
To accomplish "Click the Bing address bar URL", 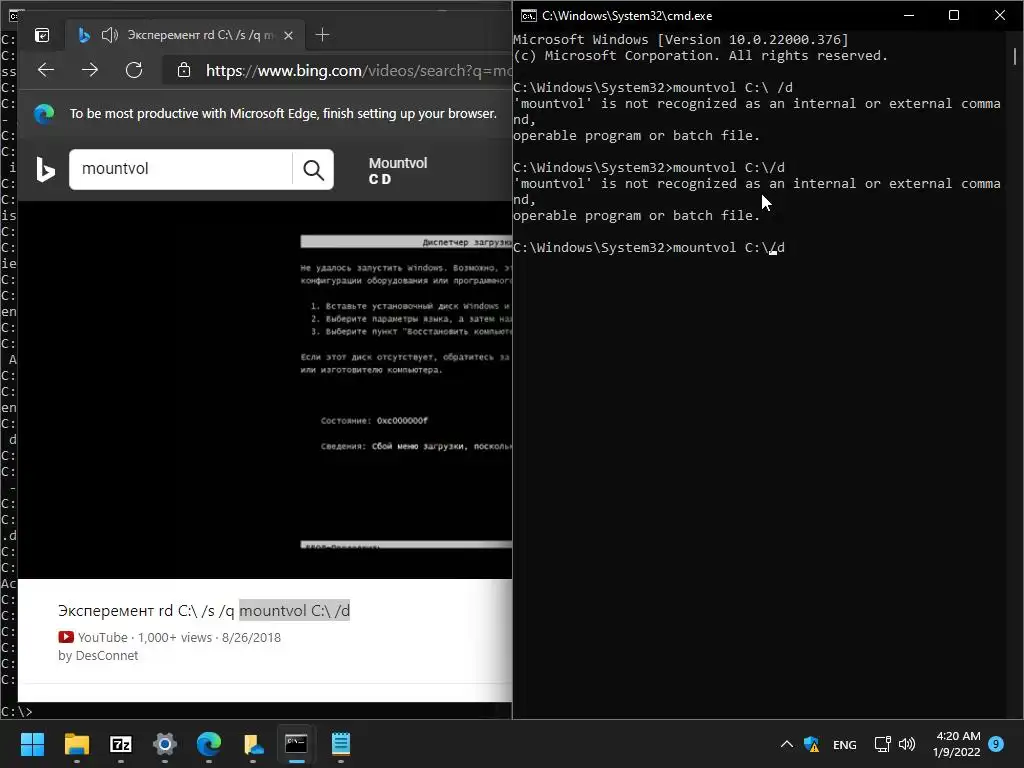I will 359,70.
